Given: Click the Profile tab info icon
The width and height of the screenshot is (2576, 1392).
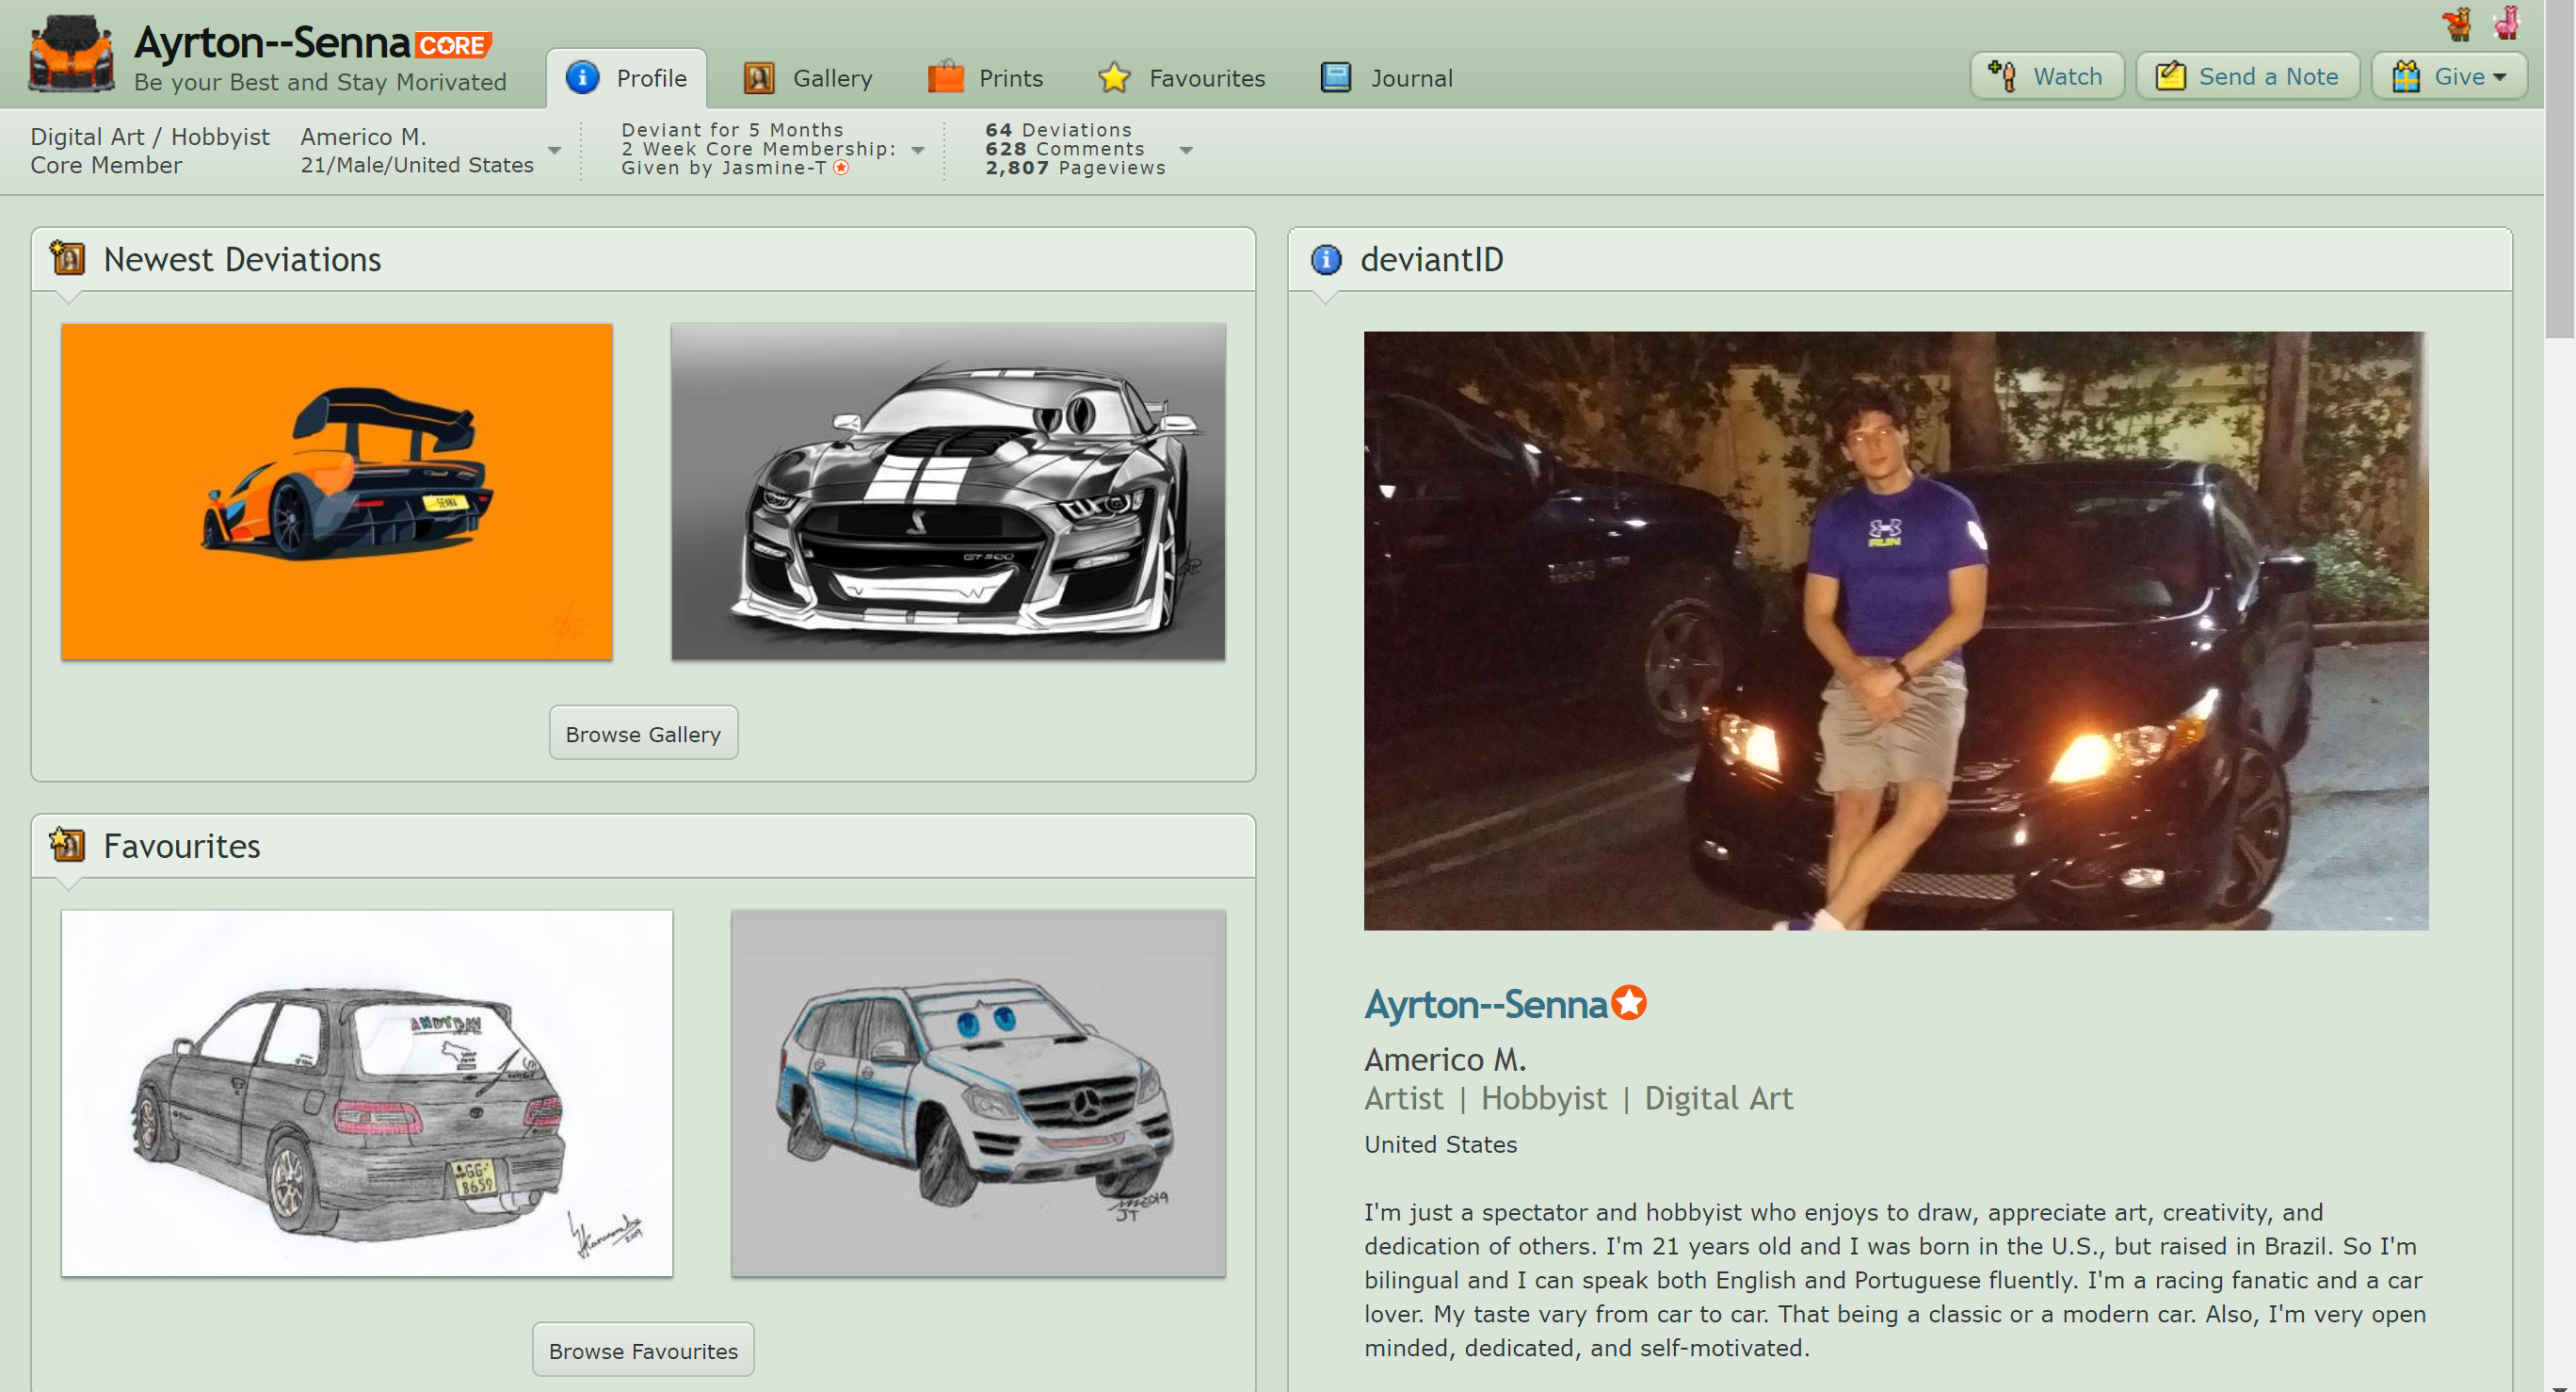Looking at the screenshot, I should (x=583, y=78).
